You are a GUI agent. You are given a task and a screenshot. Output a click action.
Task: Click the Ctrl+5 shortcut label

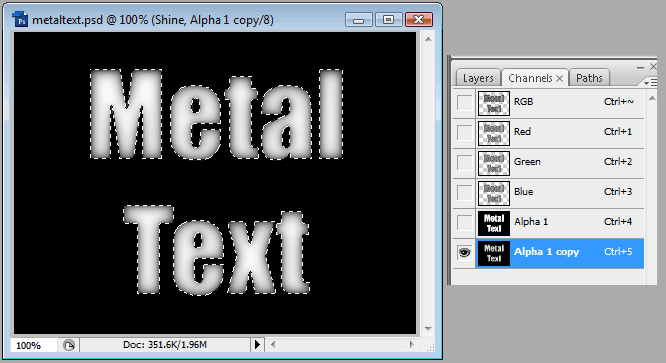coord(618,252)
